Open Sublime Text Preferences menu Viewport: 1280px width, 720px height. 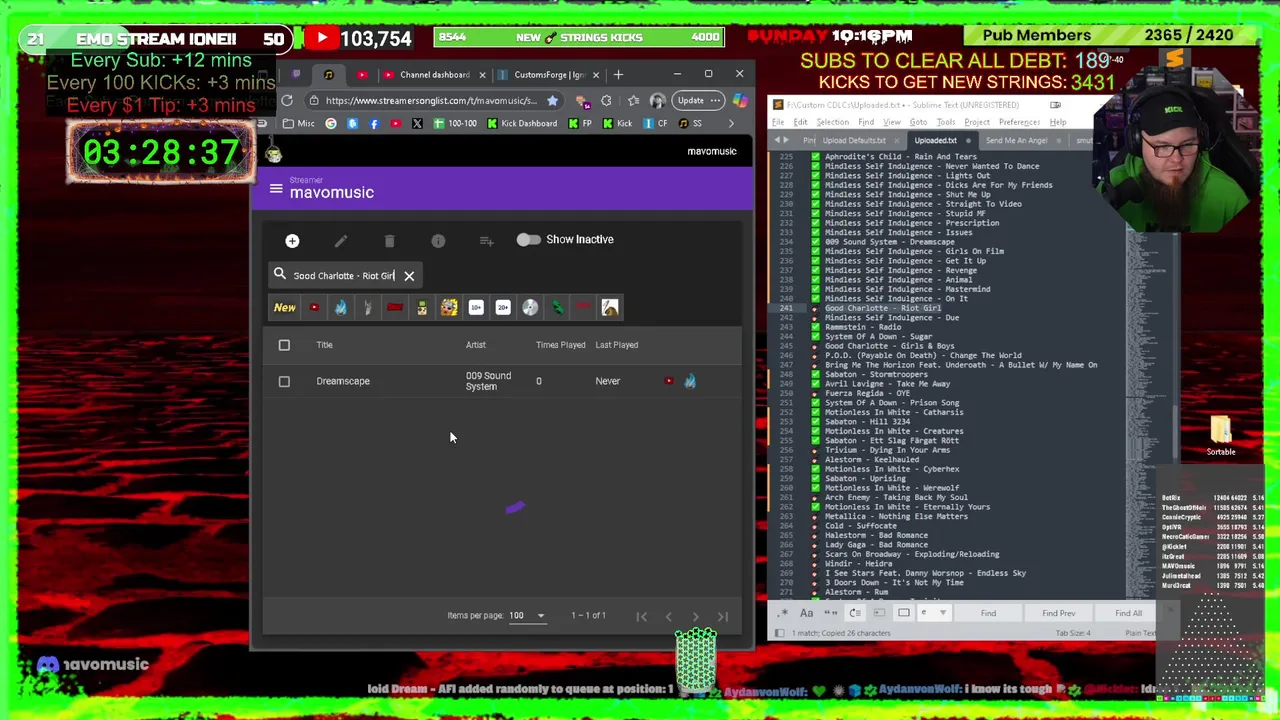coord(1019,122)
